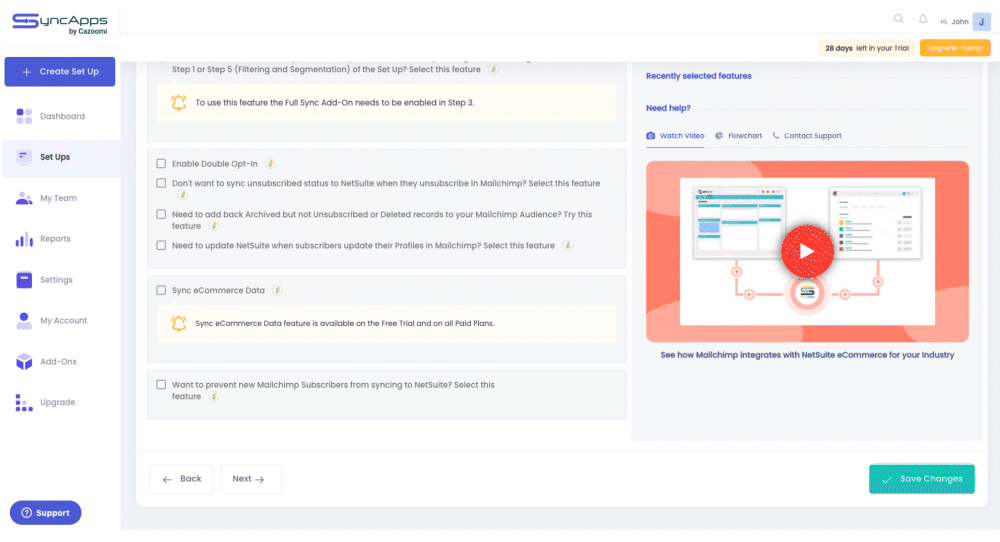
Task: Check prevent new Mailchimp Subscribers syncing
Action: tap(161, 385)
